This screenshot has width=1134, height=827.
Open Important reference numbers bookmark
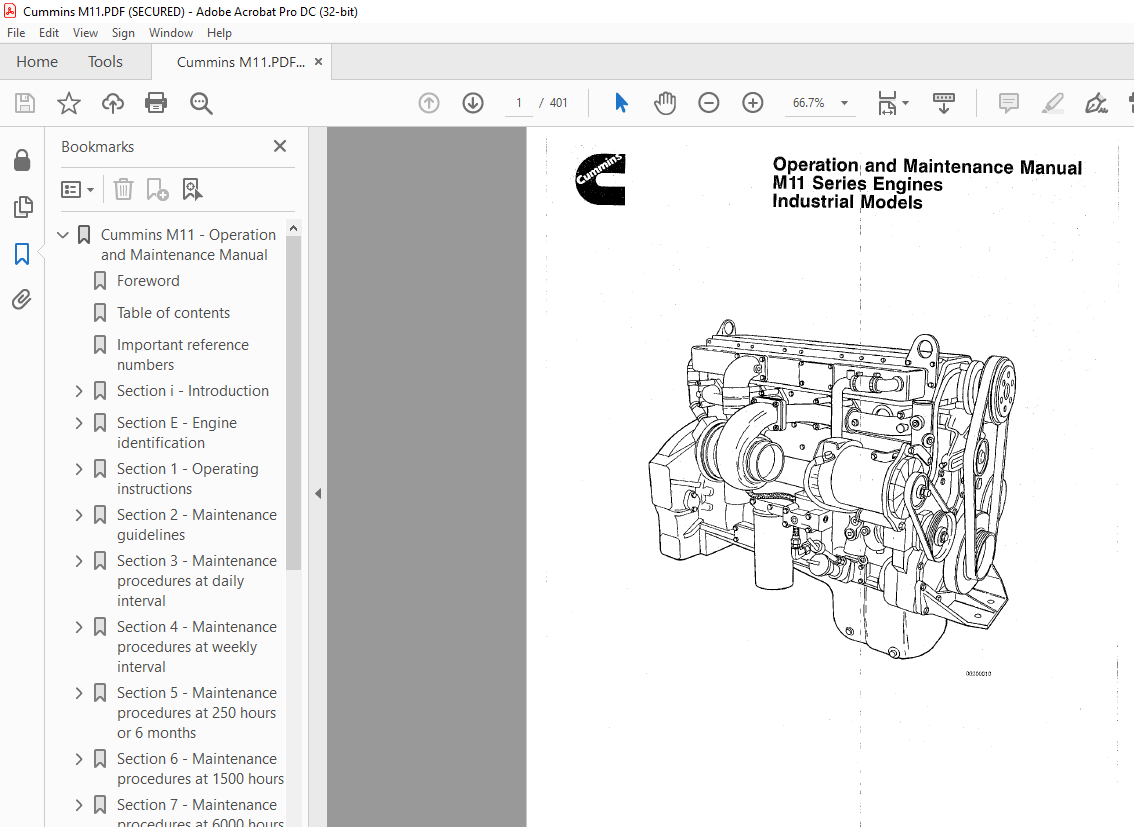pos(183,355)
